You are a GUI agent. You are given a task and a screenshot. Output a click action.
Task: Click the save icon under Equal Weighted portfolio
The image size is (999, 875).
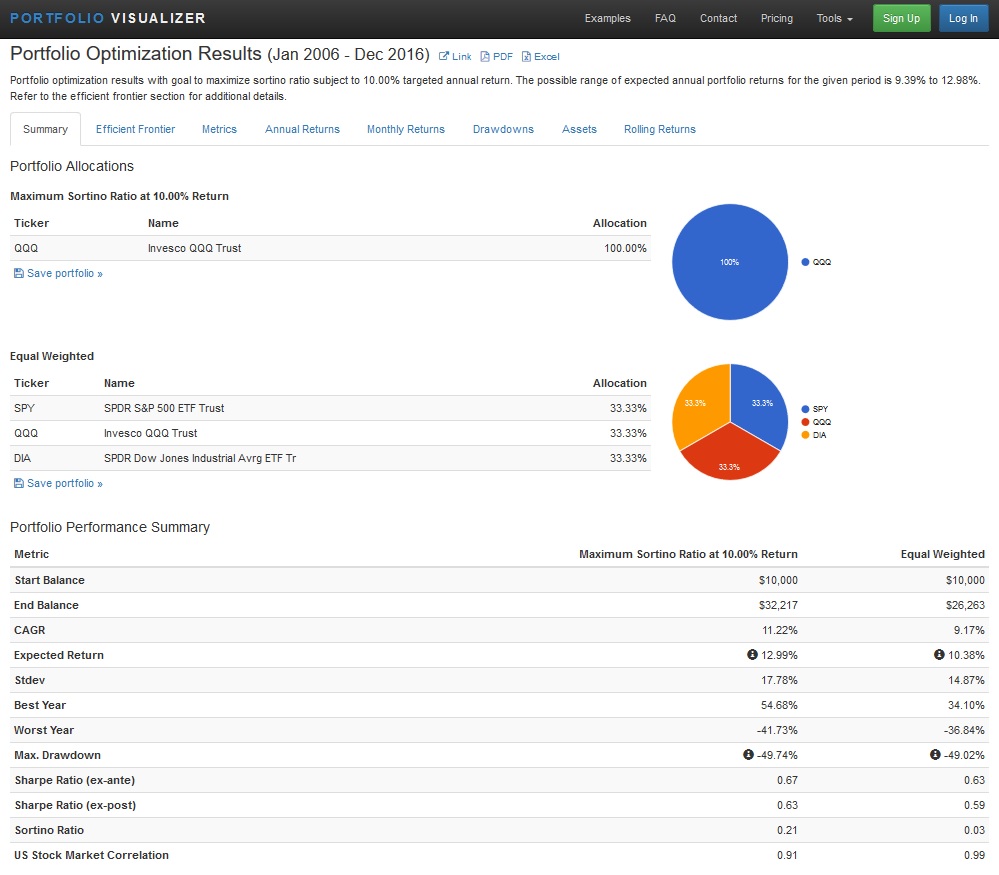tap(18, 483)
